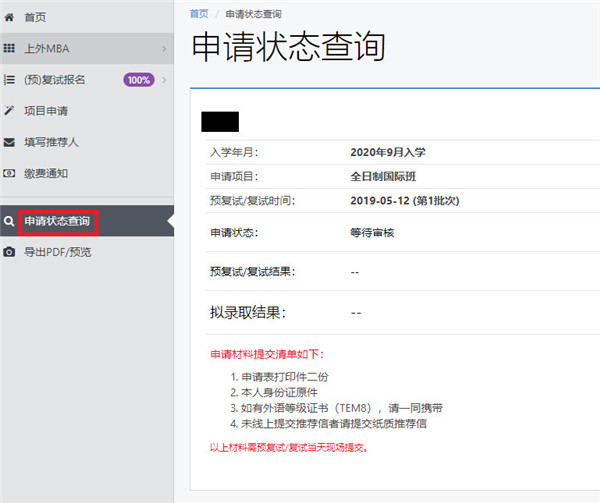Viewport: 600px width, 503px height.
Task: Click the grid icon beside 上外MBA
Action: point(9,48)
